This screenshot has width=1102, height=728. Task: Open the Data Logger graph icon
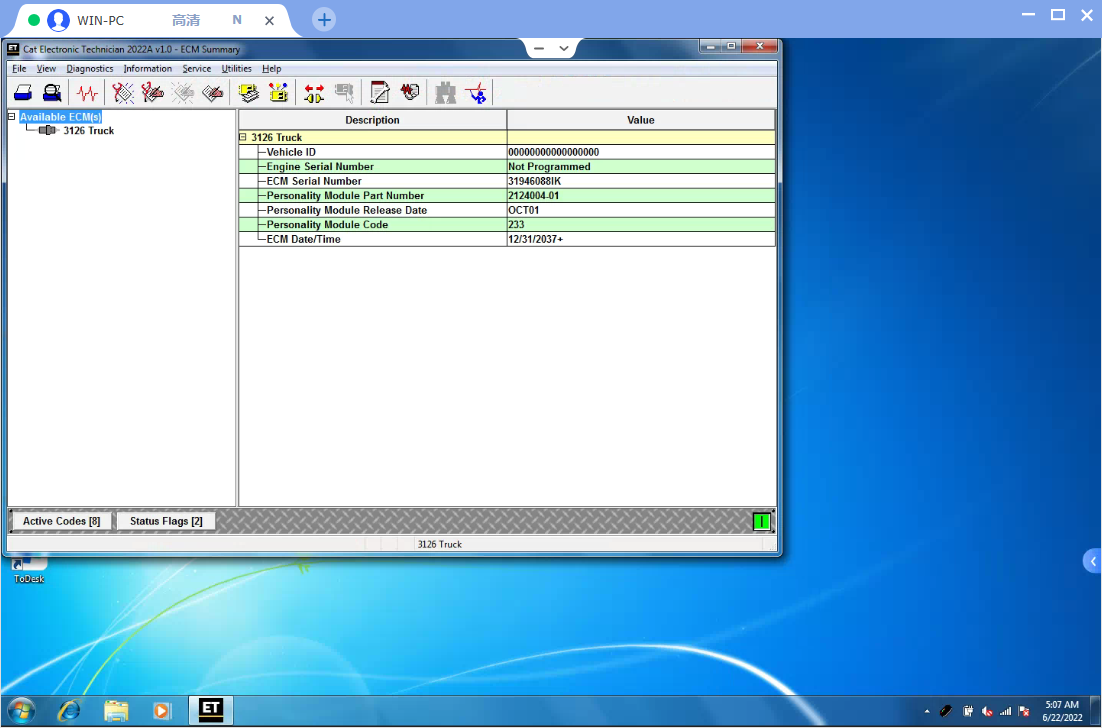(410, 93)
